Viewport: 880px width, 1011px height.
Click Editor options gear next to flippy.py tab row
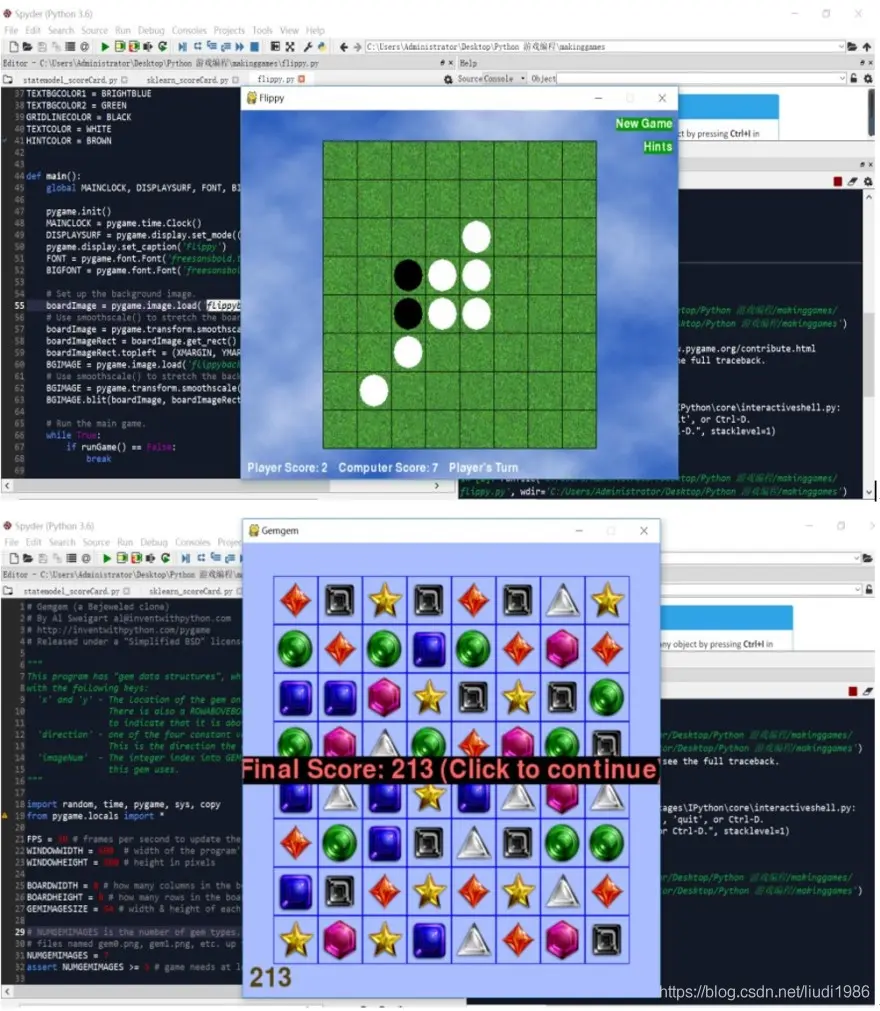click(x=448, y=79)
